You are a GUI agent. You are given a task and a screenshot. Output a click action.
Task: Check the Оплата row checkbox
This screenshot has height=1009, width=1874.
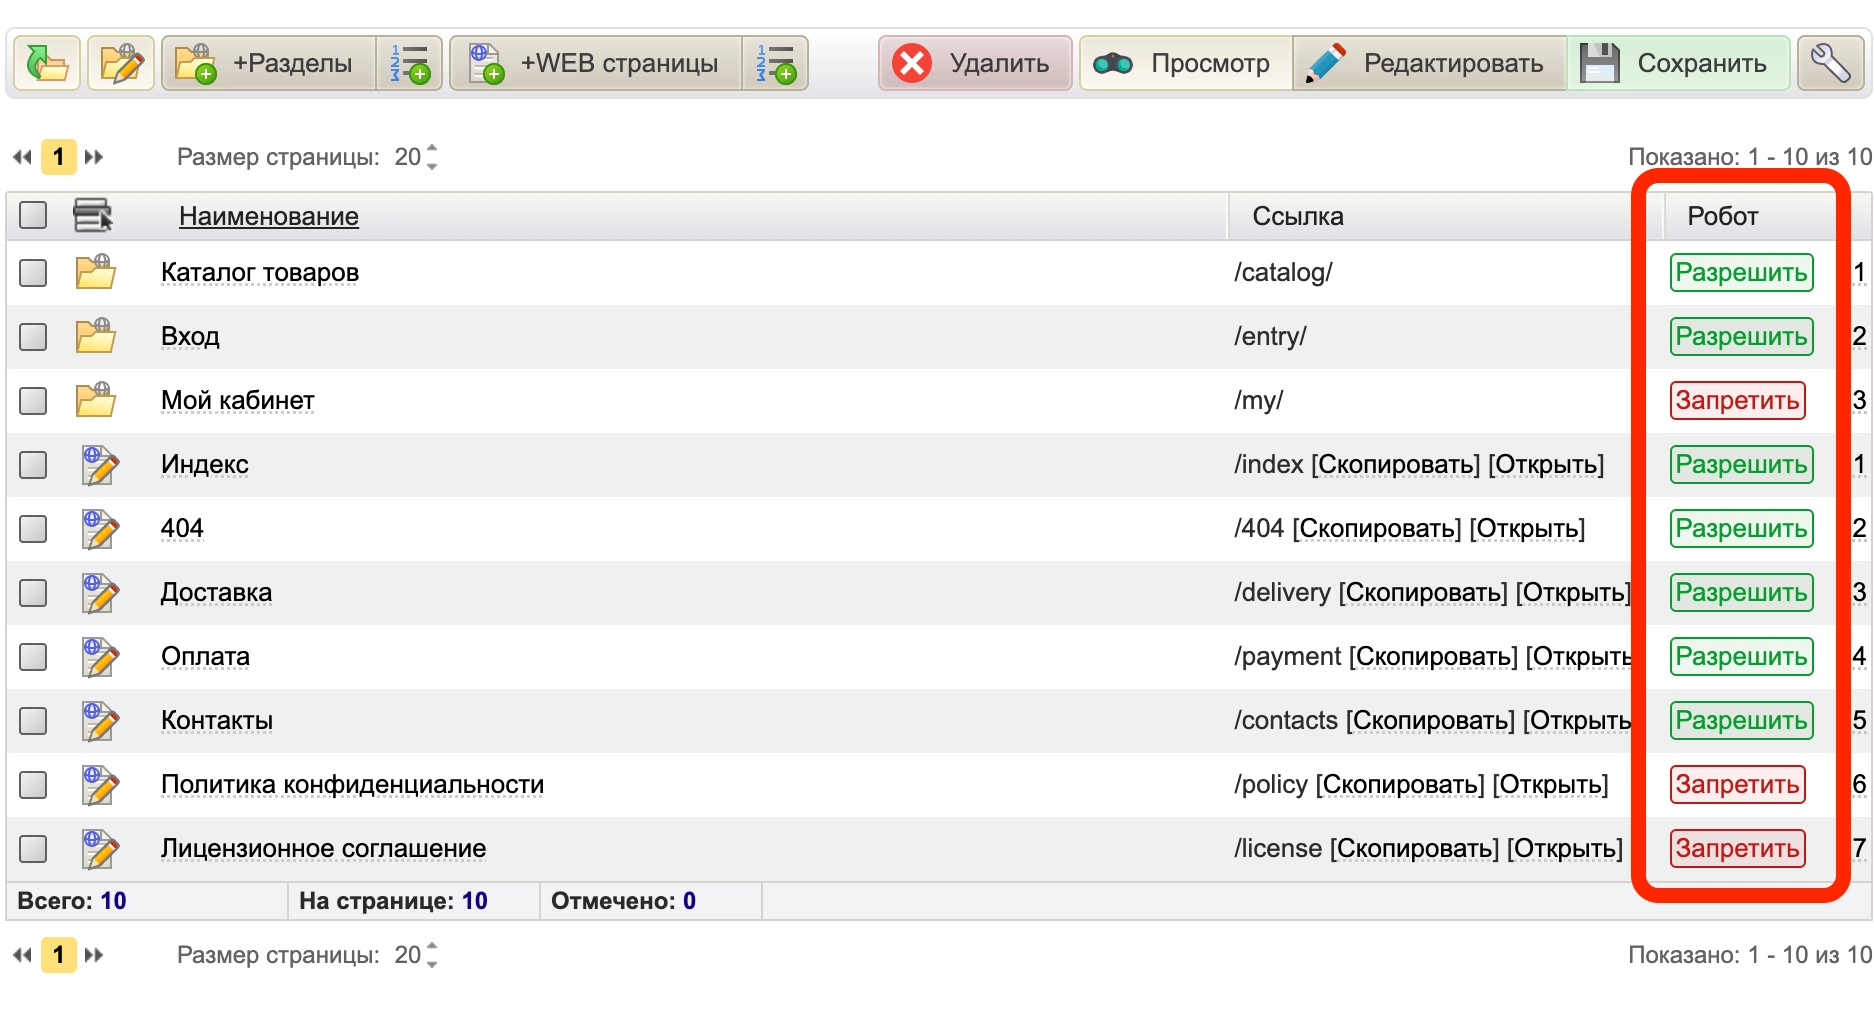point(33,657)
